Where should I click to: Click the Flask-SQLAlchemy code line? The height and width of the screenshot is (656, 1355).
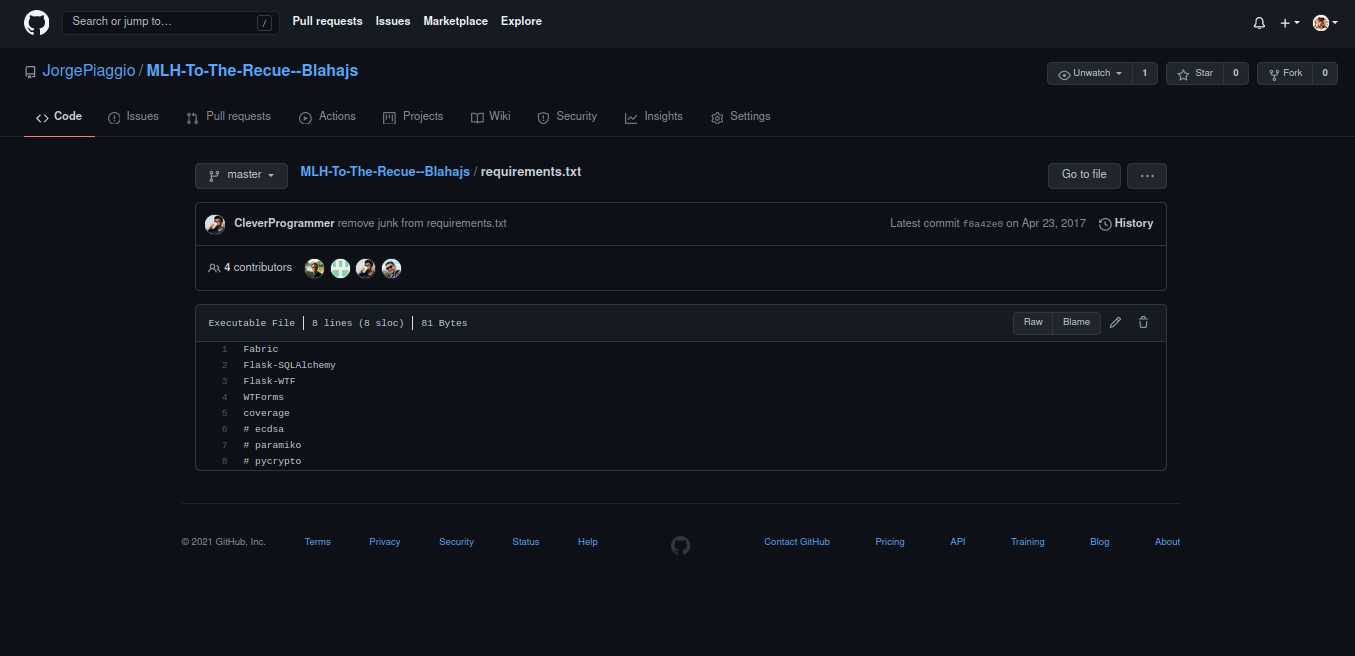[290, 366]
